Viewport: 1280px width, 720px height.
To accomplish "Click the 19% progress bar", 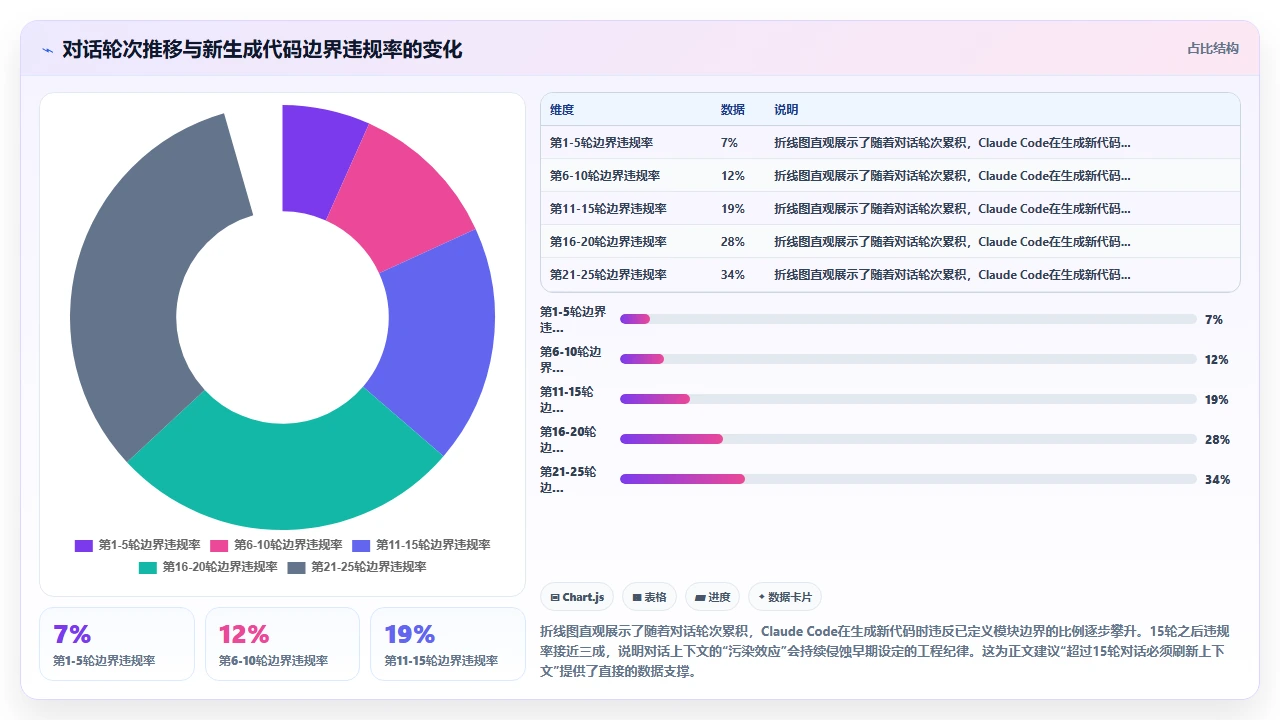I will coord(908,399).
